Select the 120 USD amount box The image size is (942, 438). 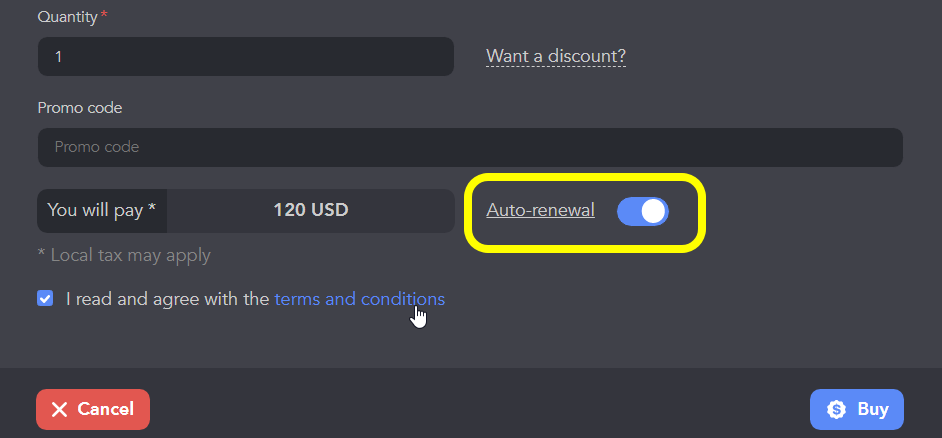click(311, 211)
